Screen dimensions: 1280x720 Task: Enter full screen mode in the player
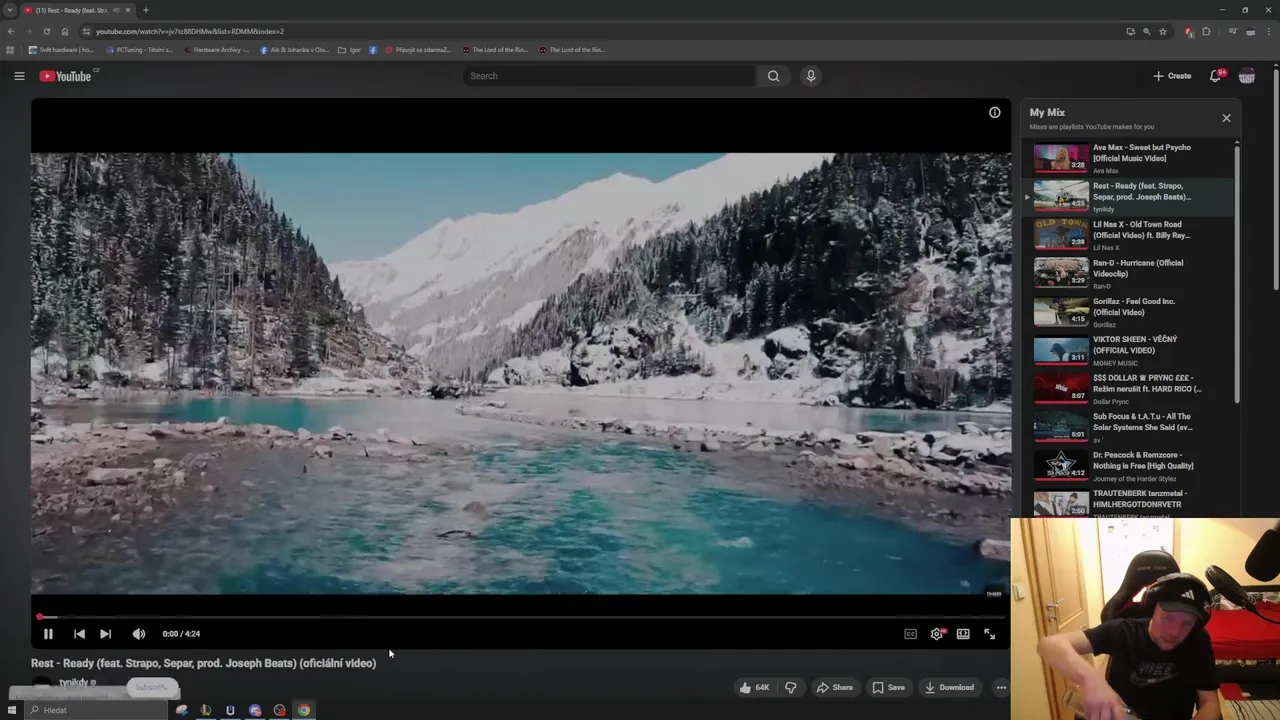click(989, 634)
